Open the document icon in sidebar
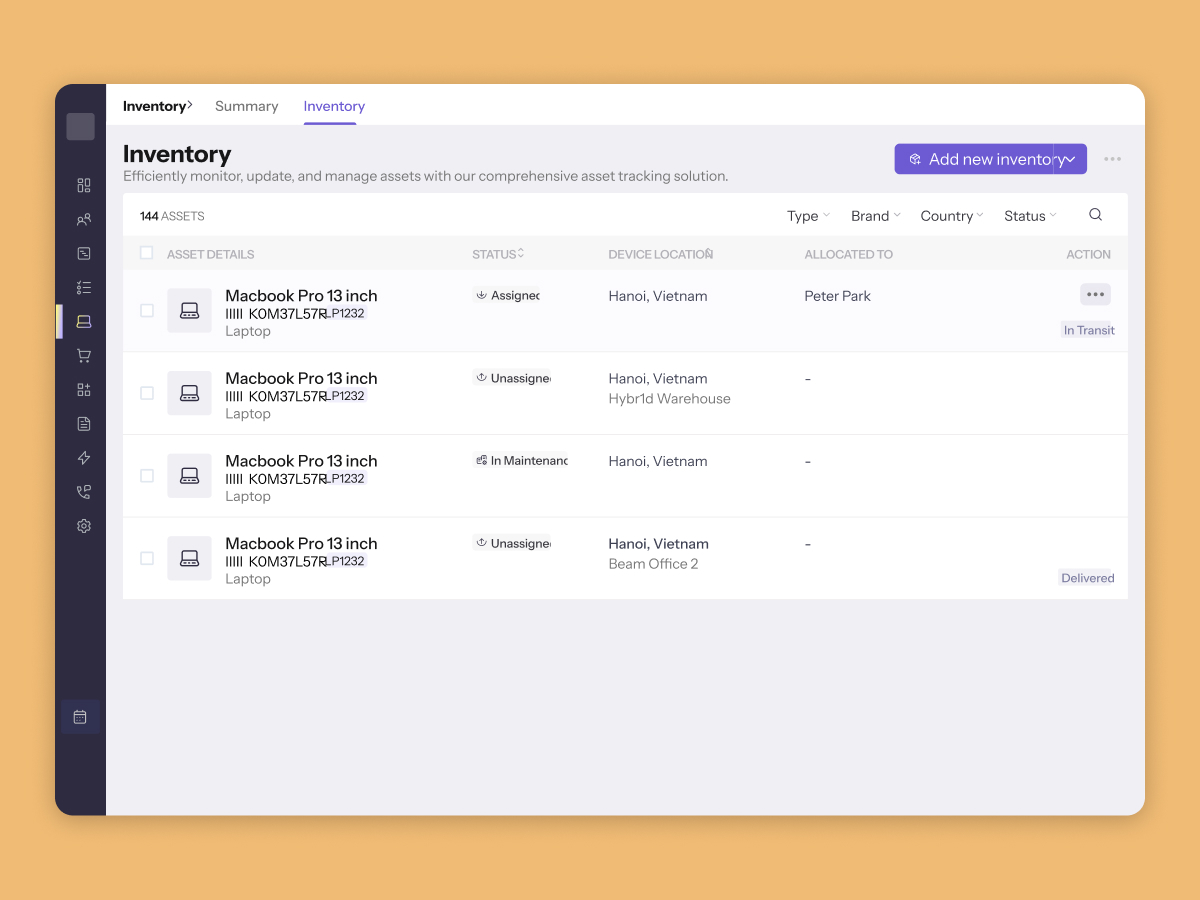 point(84,423)
